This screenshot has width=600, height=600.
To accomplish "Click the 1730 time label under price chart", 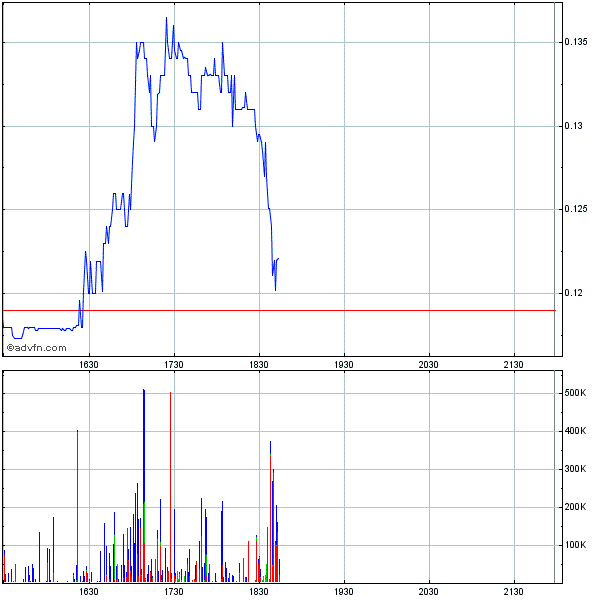I will (x=174, y=365).
